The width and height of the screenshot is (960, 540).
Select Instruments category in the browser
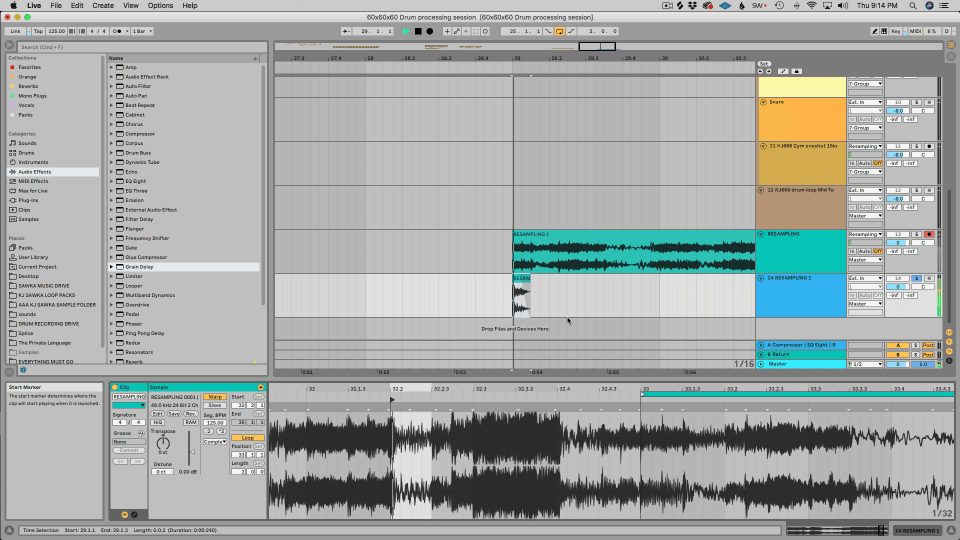click(33, 162)
